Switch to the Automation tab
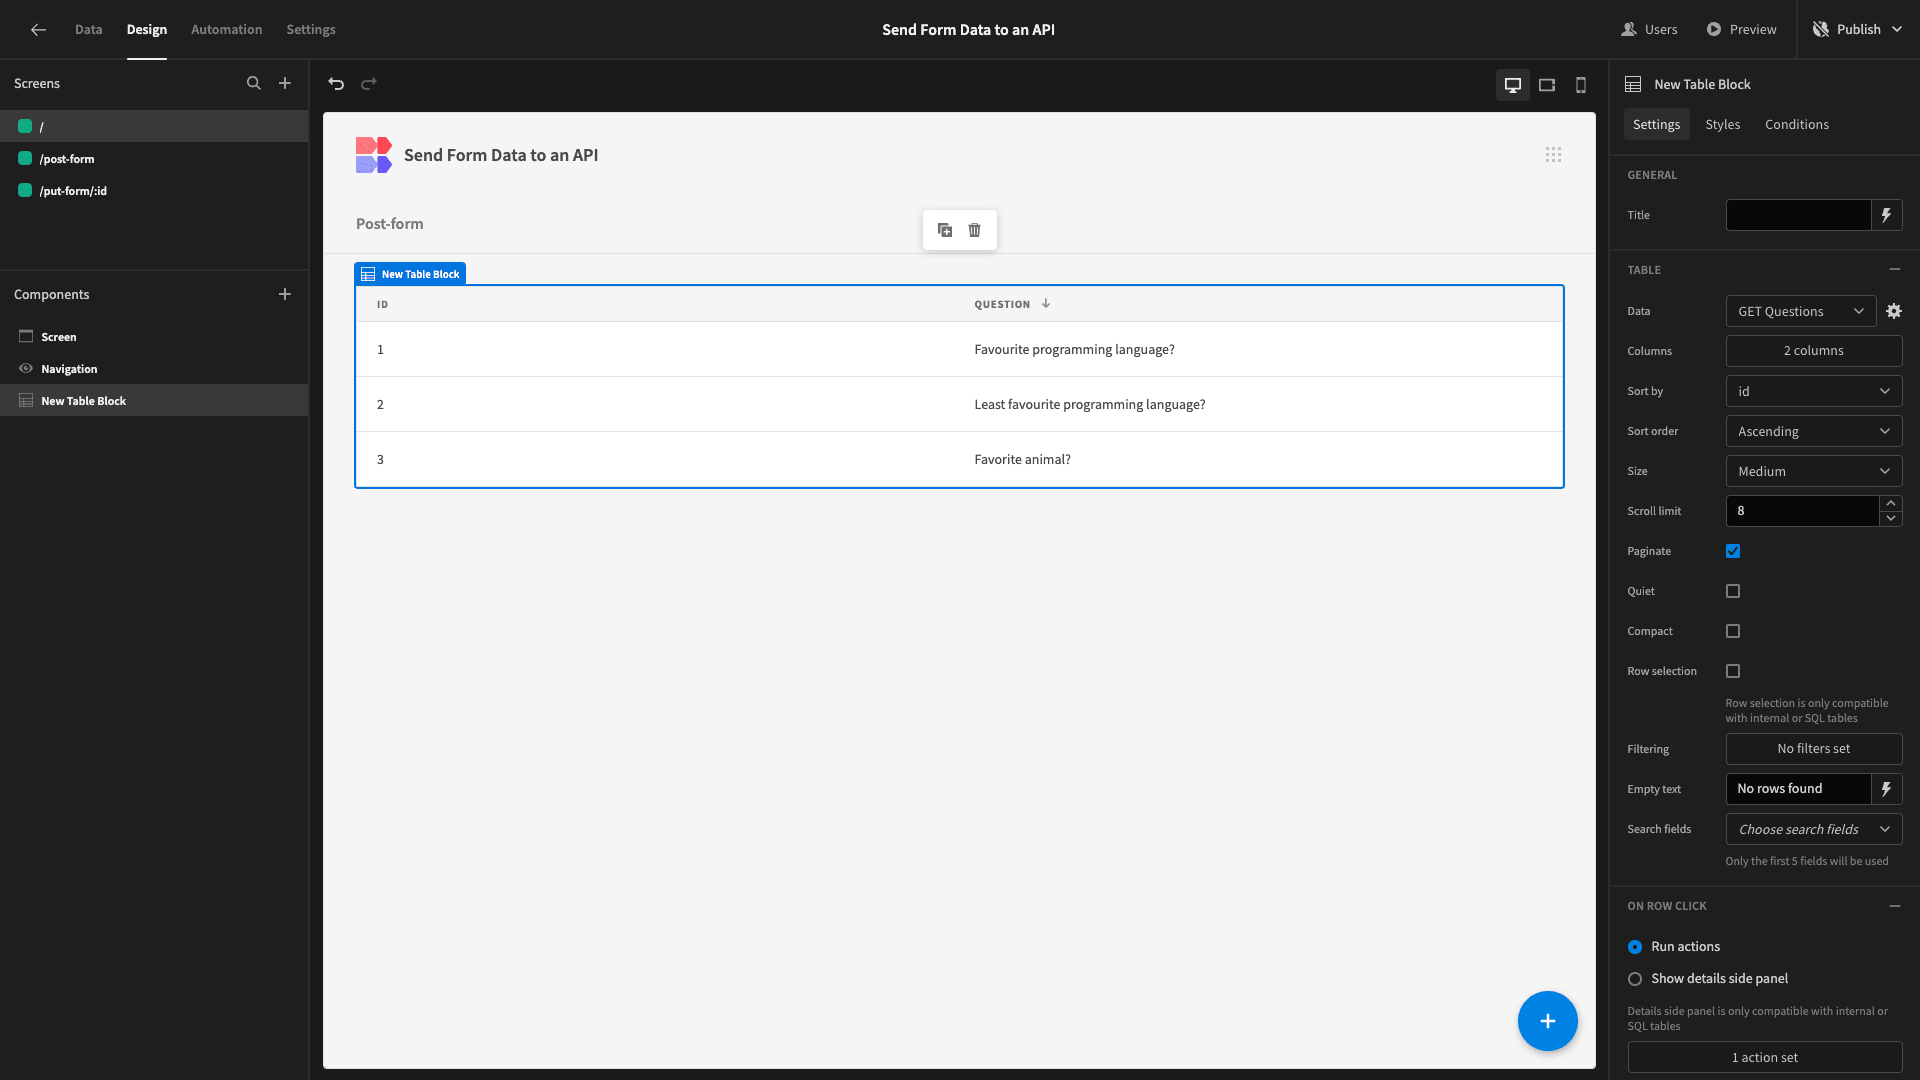 pyautogui.click(x=226, y=30)
